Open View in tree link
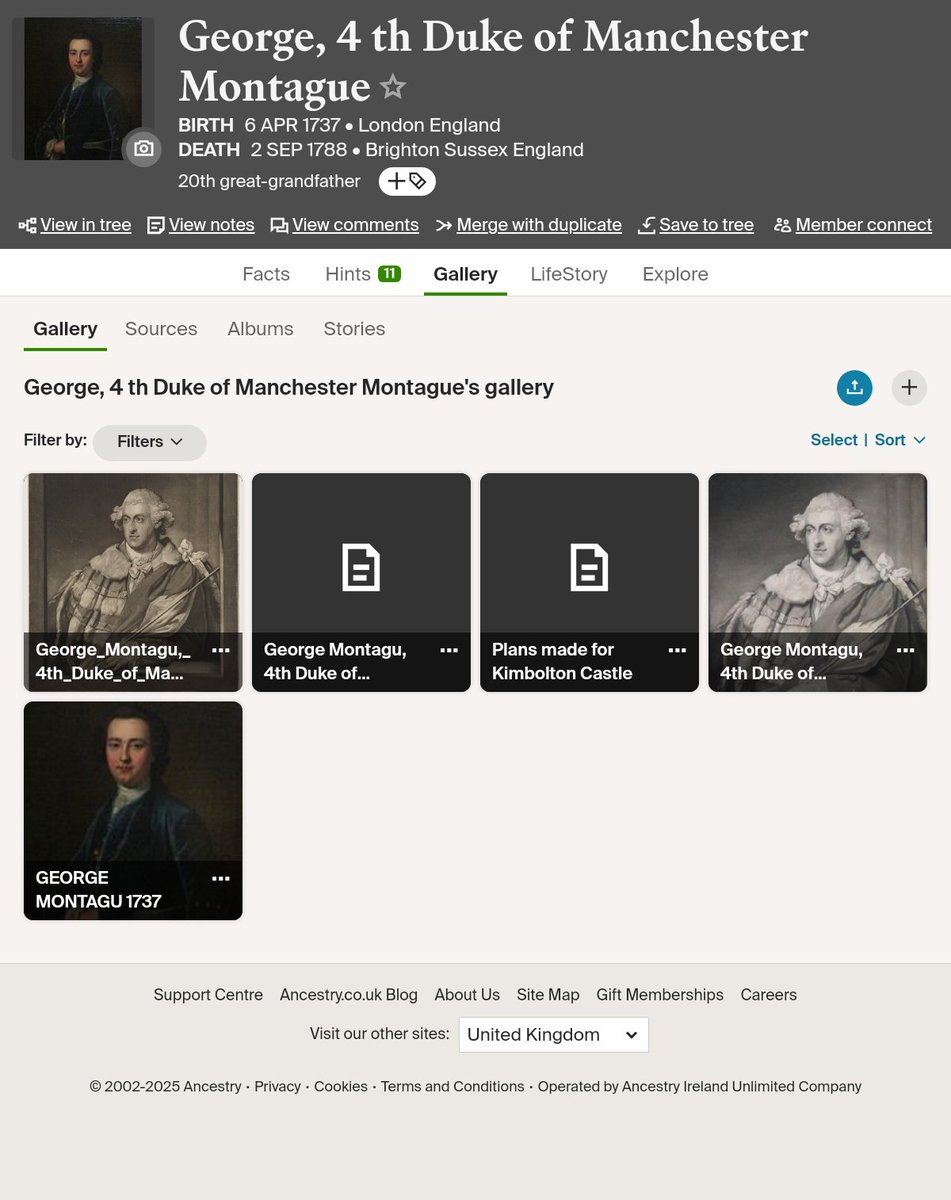This screenshot has width=951, height=1200. [75, 225]
